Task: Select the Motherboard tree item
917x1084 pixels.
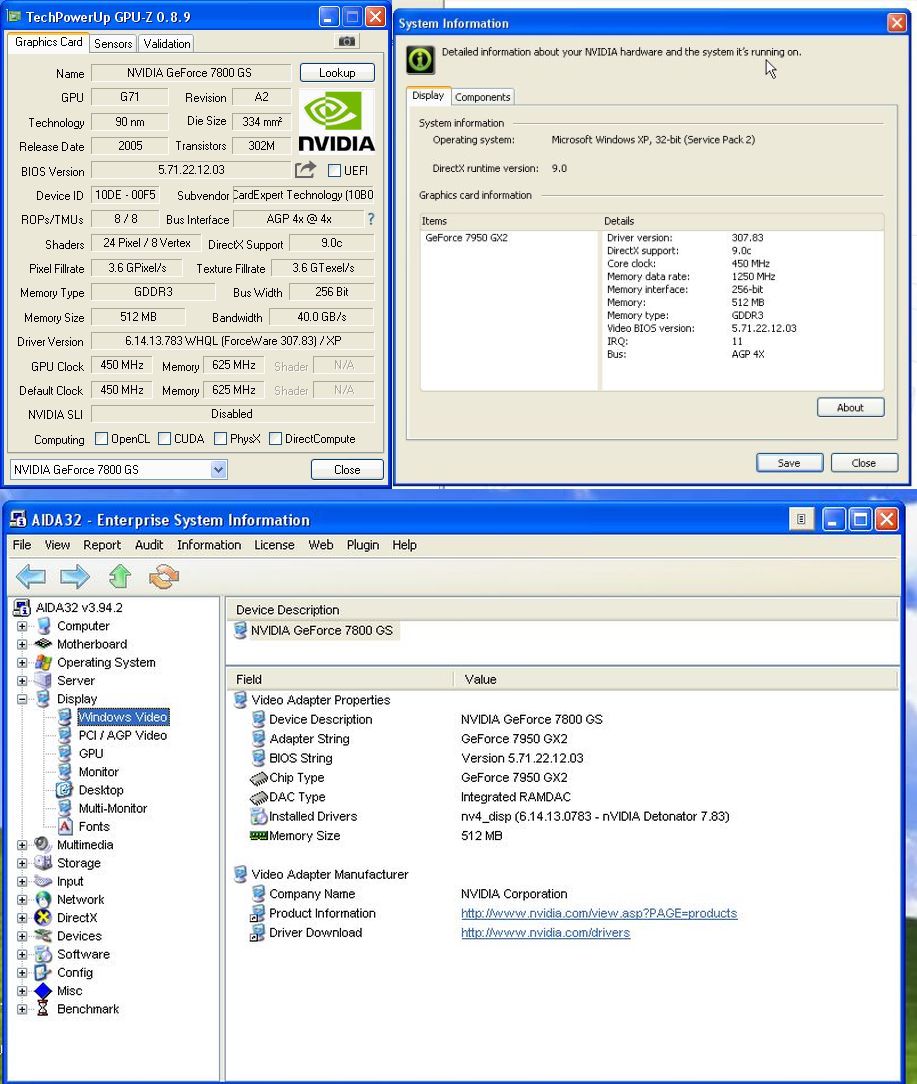Action: point(92,644)
